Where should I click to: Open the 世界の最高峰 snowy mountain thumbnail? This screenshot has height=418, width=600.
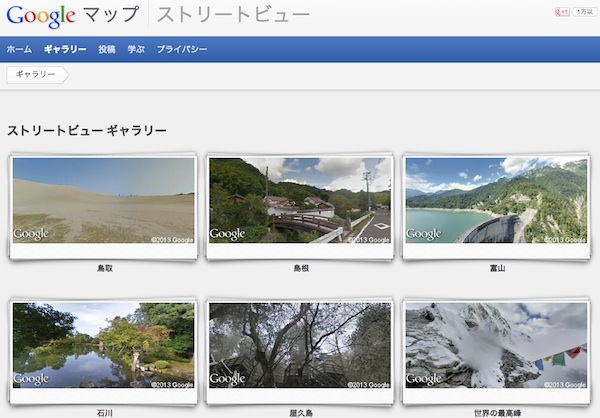coord(496,345)
